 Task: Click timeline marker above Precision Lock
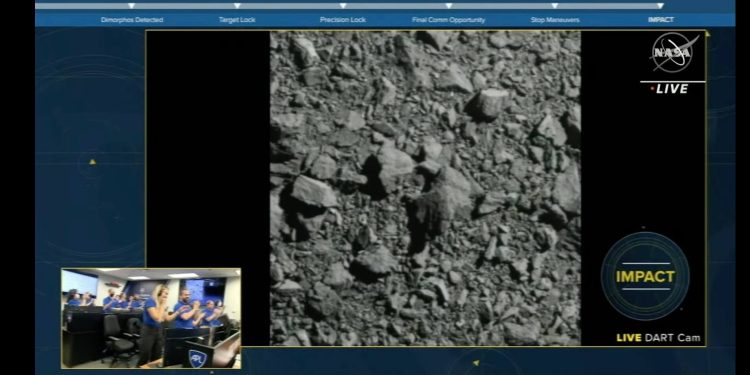coord(343,6)
